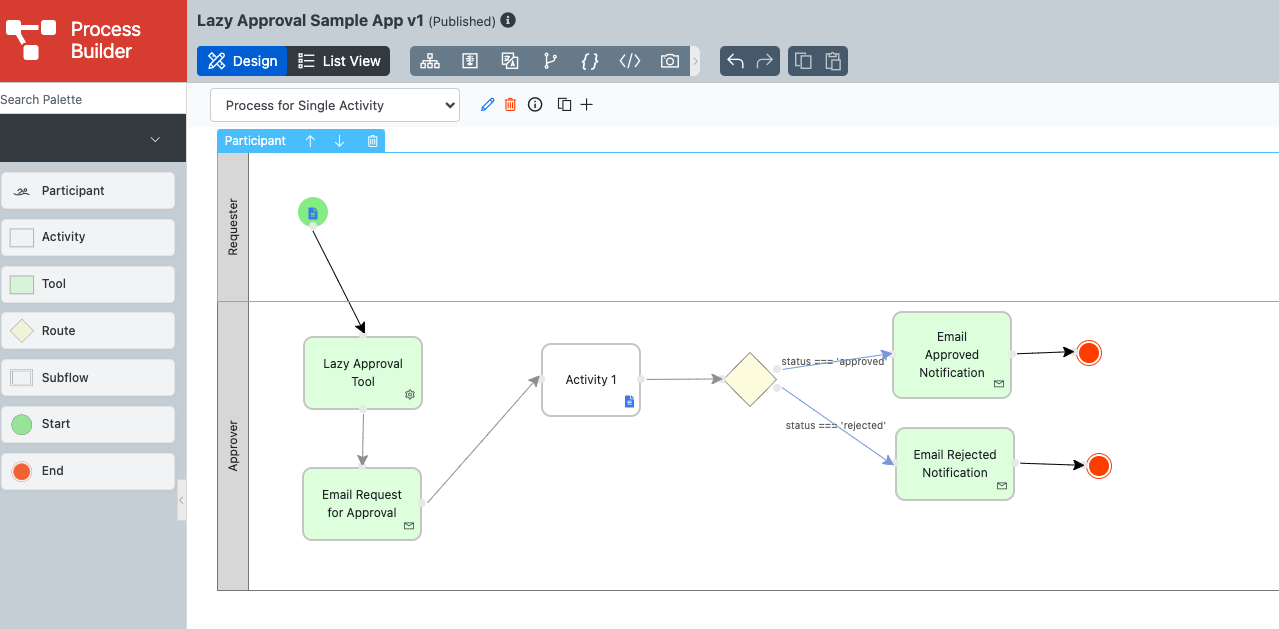Screen dimensions: 1279x629
Task: Click the branch icon in toolbar
Action: click(x=550, y=61)
